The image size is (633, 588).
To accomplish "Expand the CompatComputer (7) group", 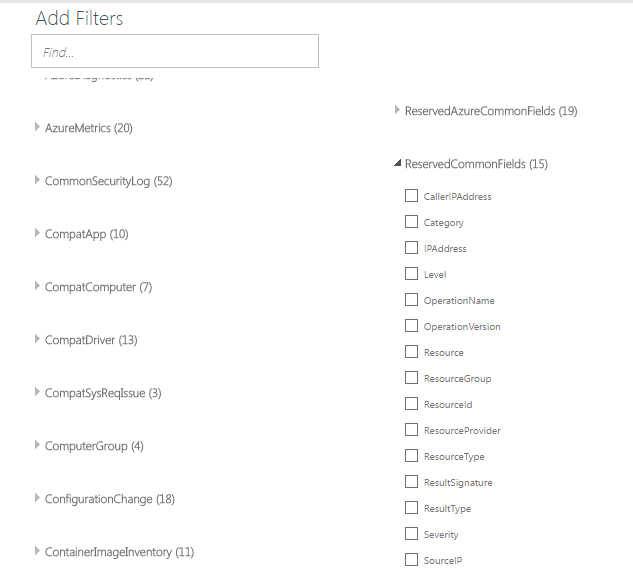I will pos(38,286).
